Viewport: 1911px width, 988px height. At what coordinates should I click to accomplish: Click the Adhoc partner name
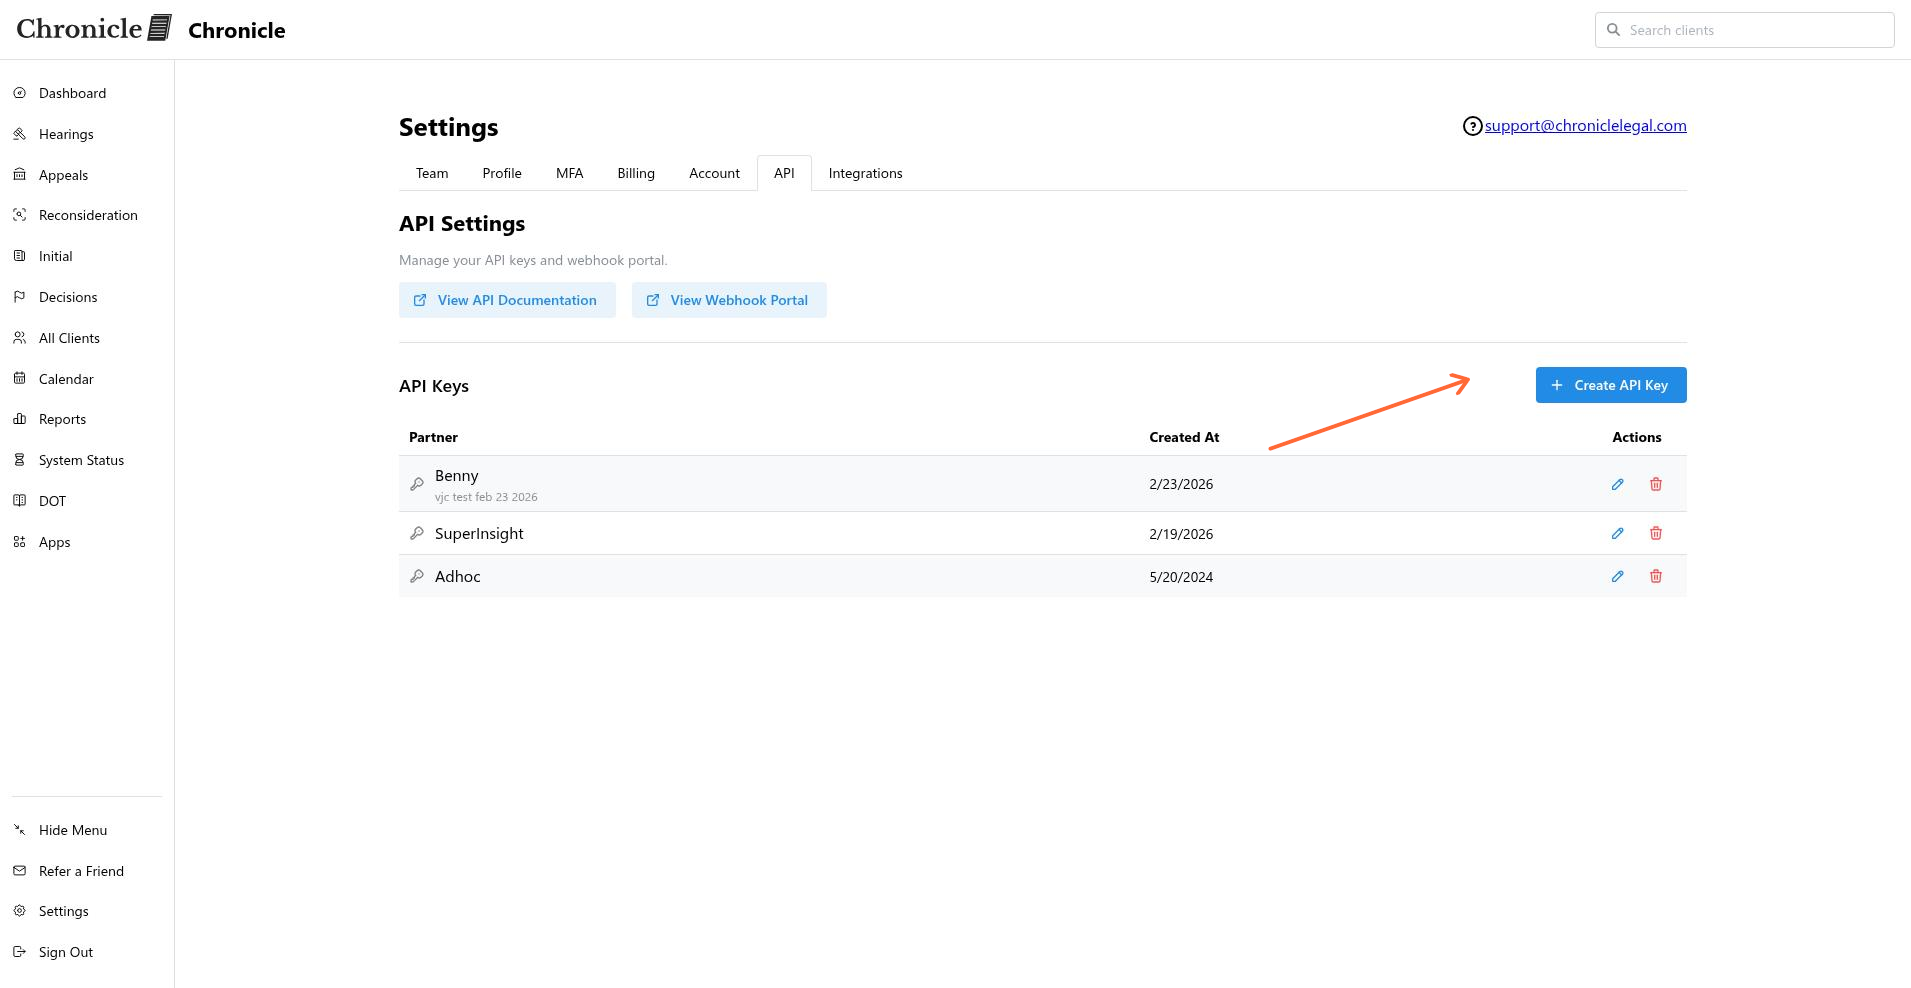458,577
